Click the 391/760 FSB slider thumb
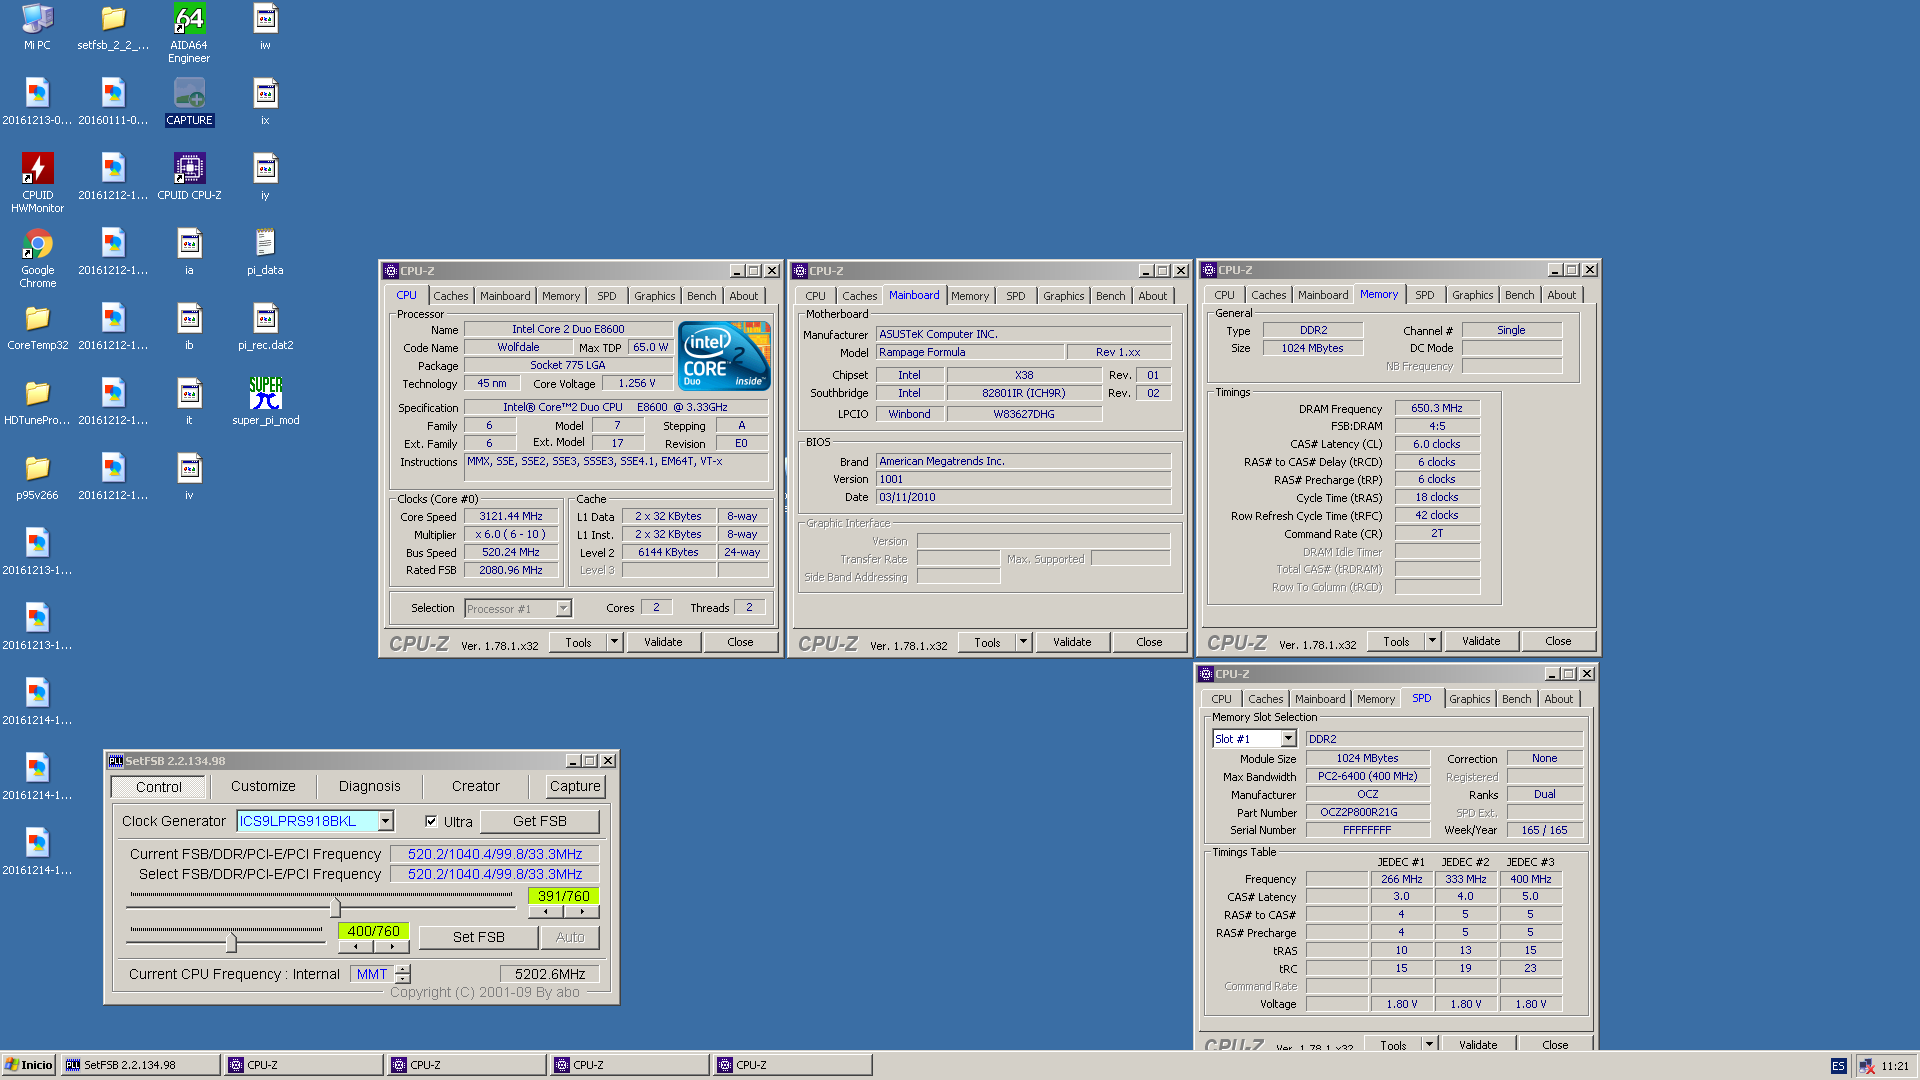 (x=335, y=908)
